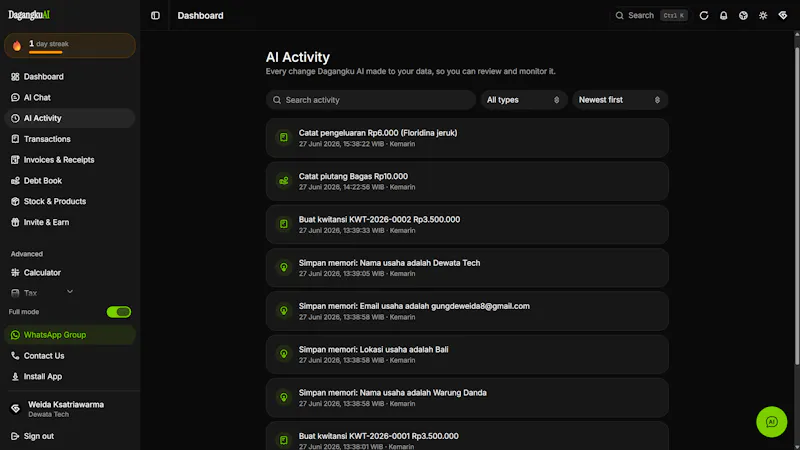Click the Sign out icon

[x=15, y=436]
